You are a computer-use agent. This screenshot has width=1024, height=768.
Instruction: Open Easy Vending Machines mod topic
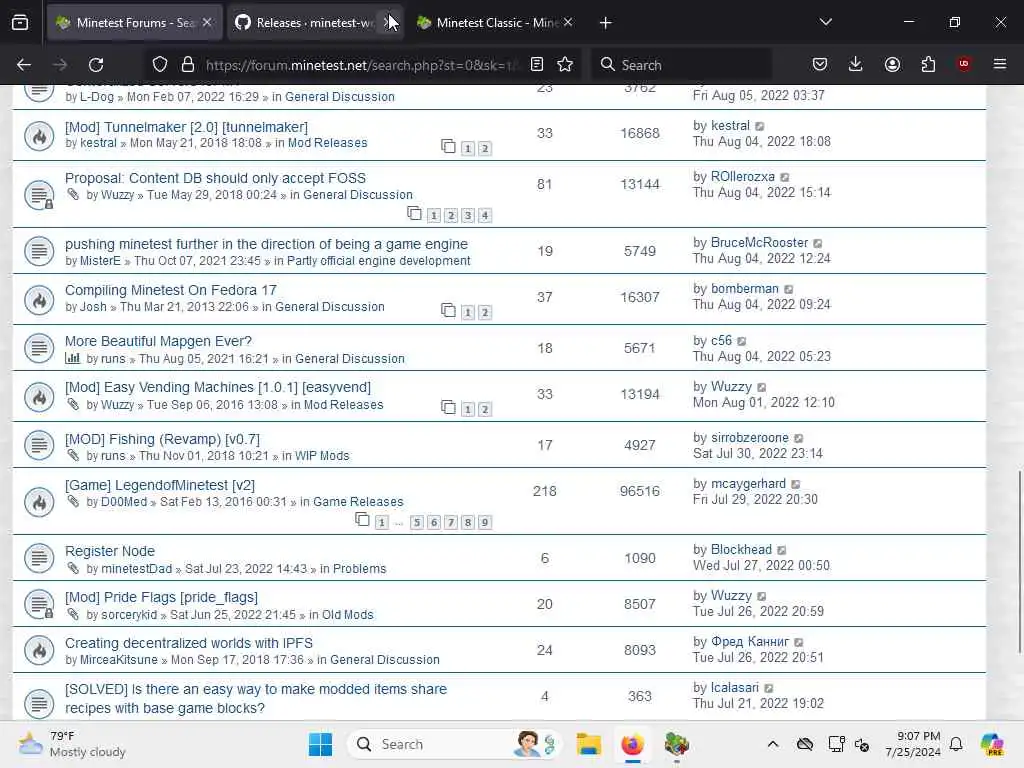pos(217,387)
